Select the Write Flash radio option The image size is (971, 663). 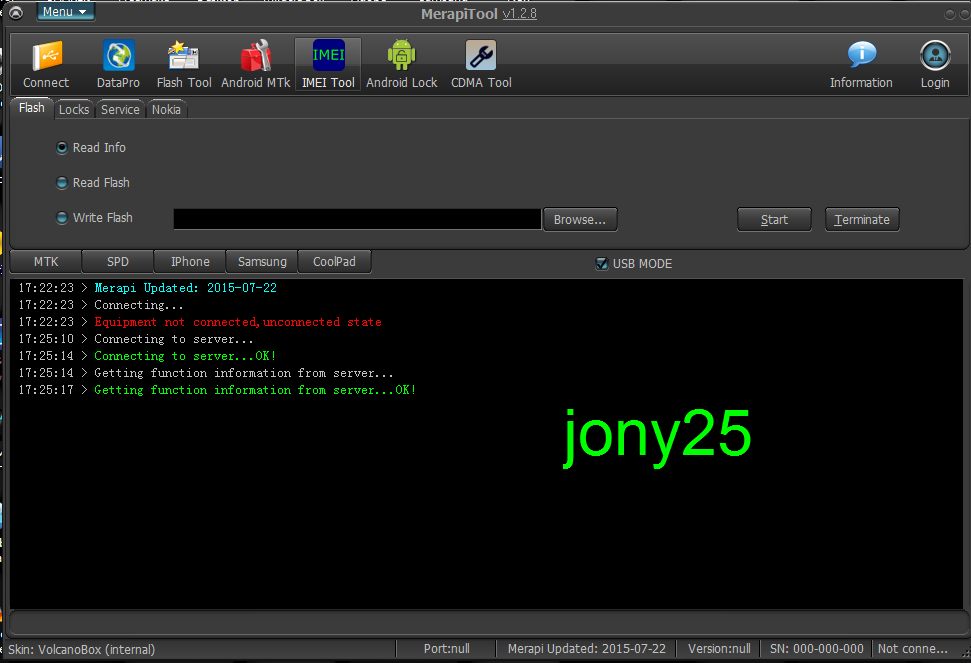click(63, 218)
